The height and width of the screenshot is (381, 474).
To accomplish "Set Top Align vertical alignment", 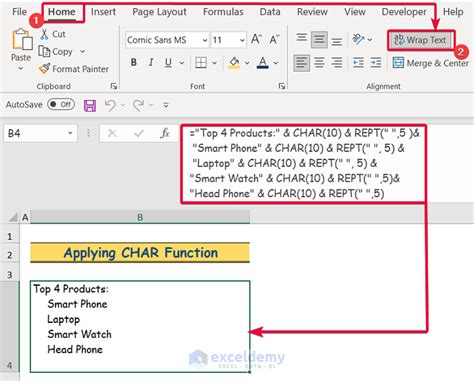I will pos(302,38).
